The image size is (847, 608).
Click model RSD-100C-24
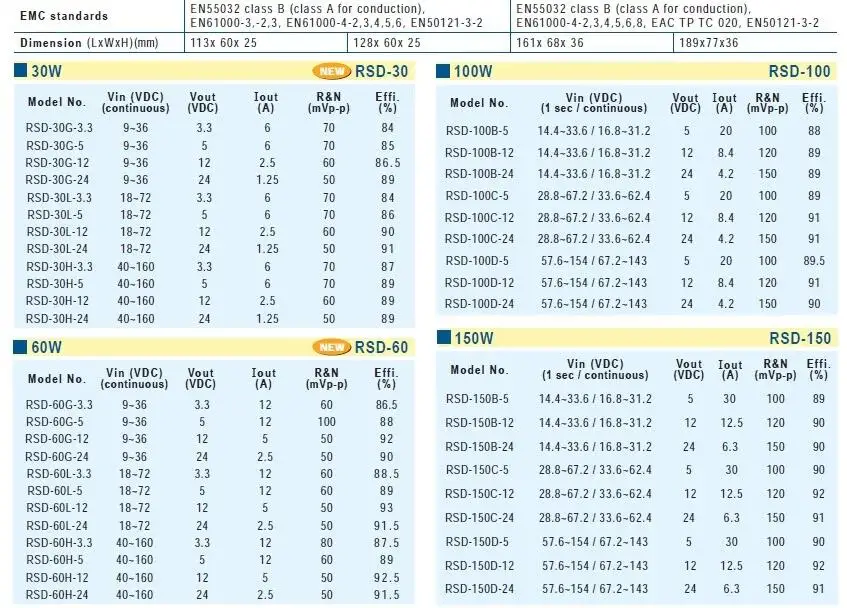479,239
